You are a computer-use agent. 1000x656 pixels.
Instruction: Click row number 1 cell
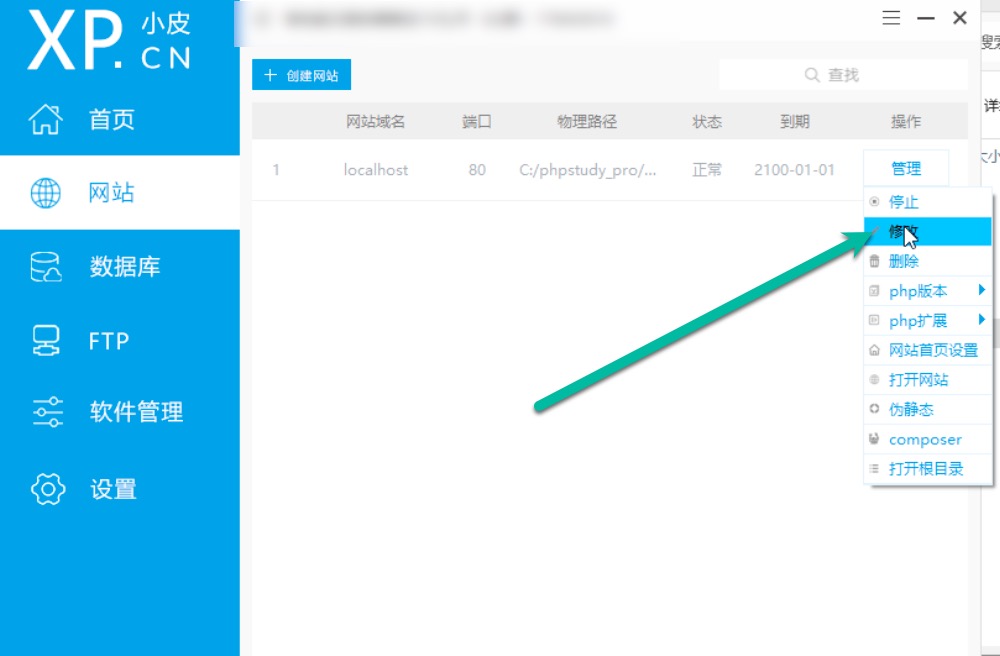276,170
